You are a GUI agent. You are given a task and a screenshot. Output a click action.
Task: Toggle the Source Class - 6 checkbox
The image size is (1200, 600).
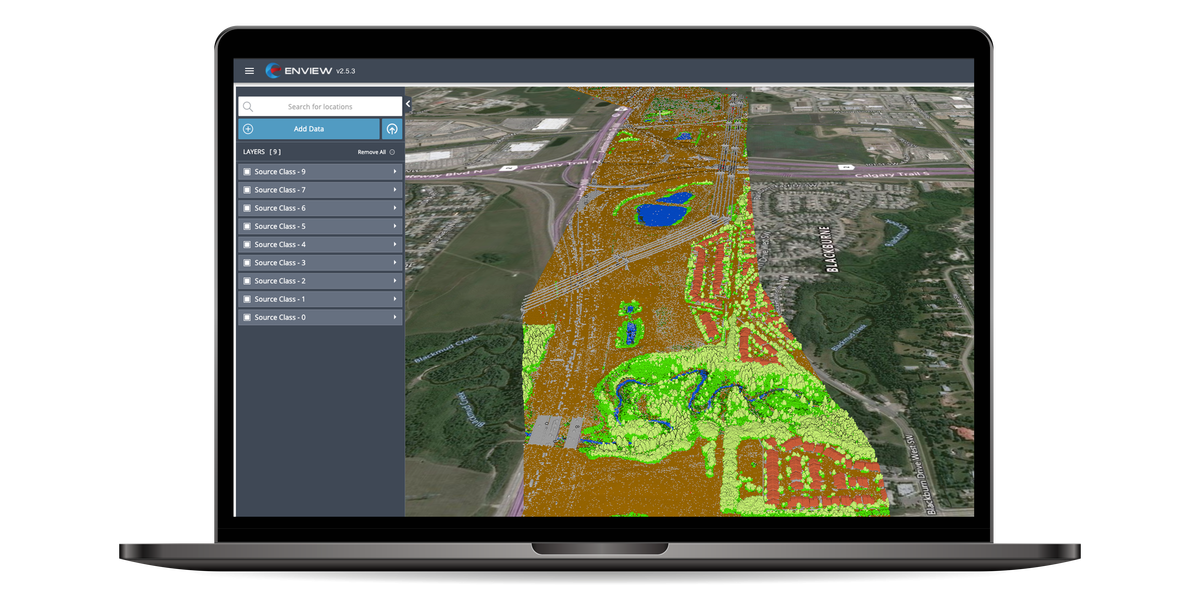(x=247, y=208)
